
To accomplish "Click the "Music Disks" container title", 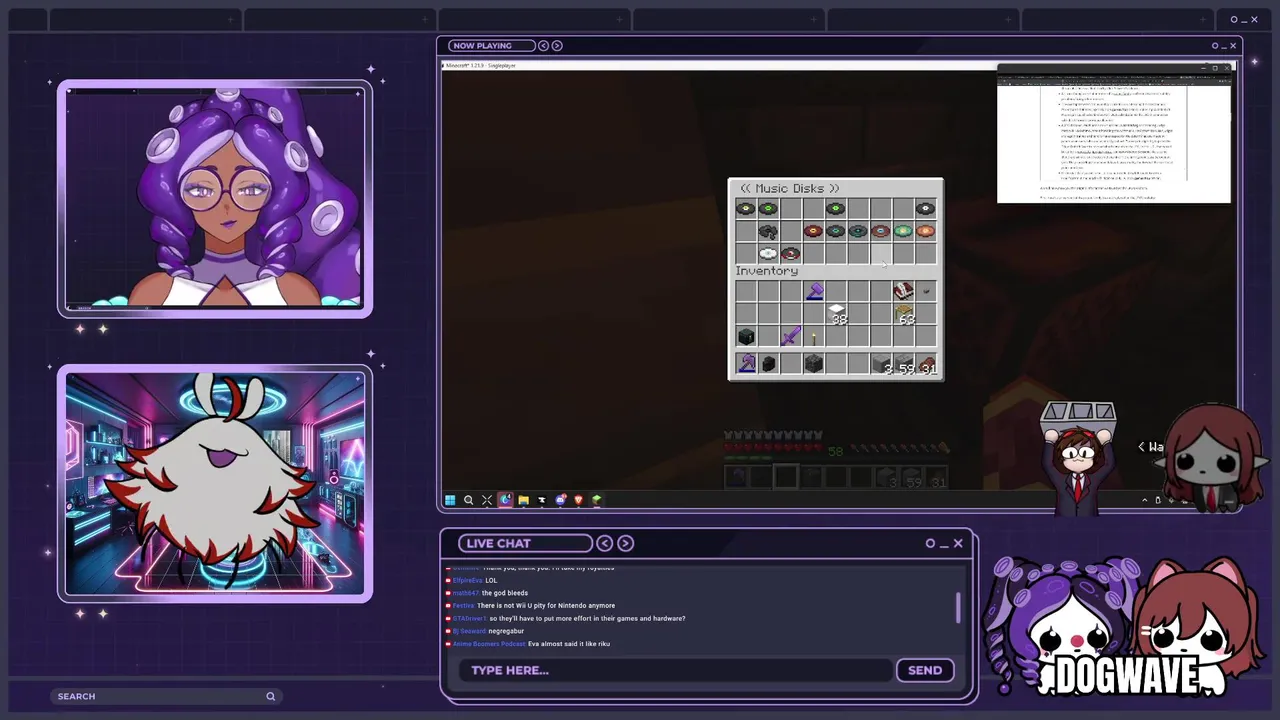I will [790, 188].
